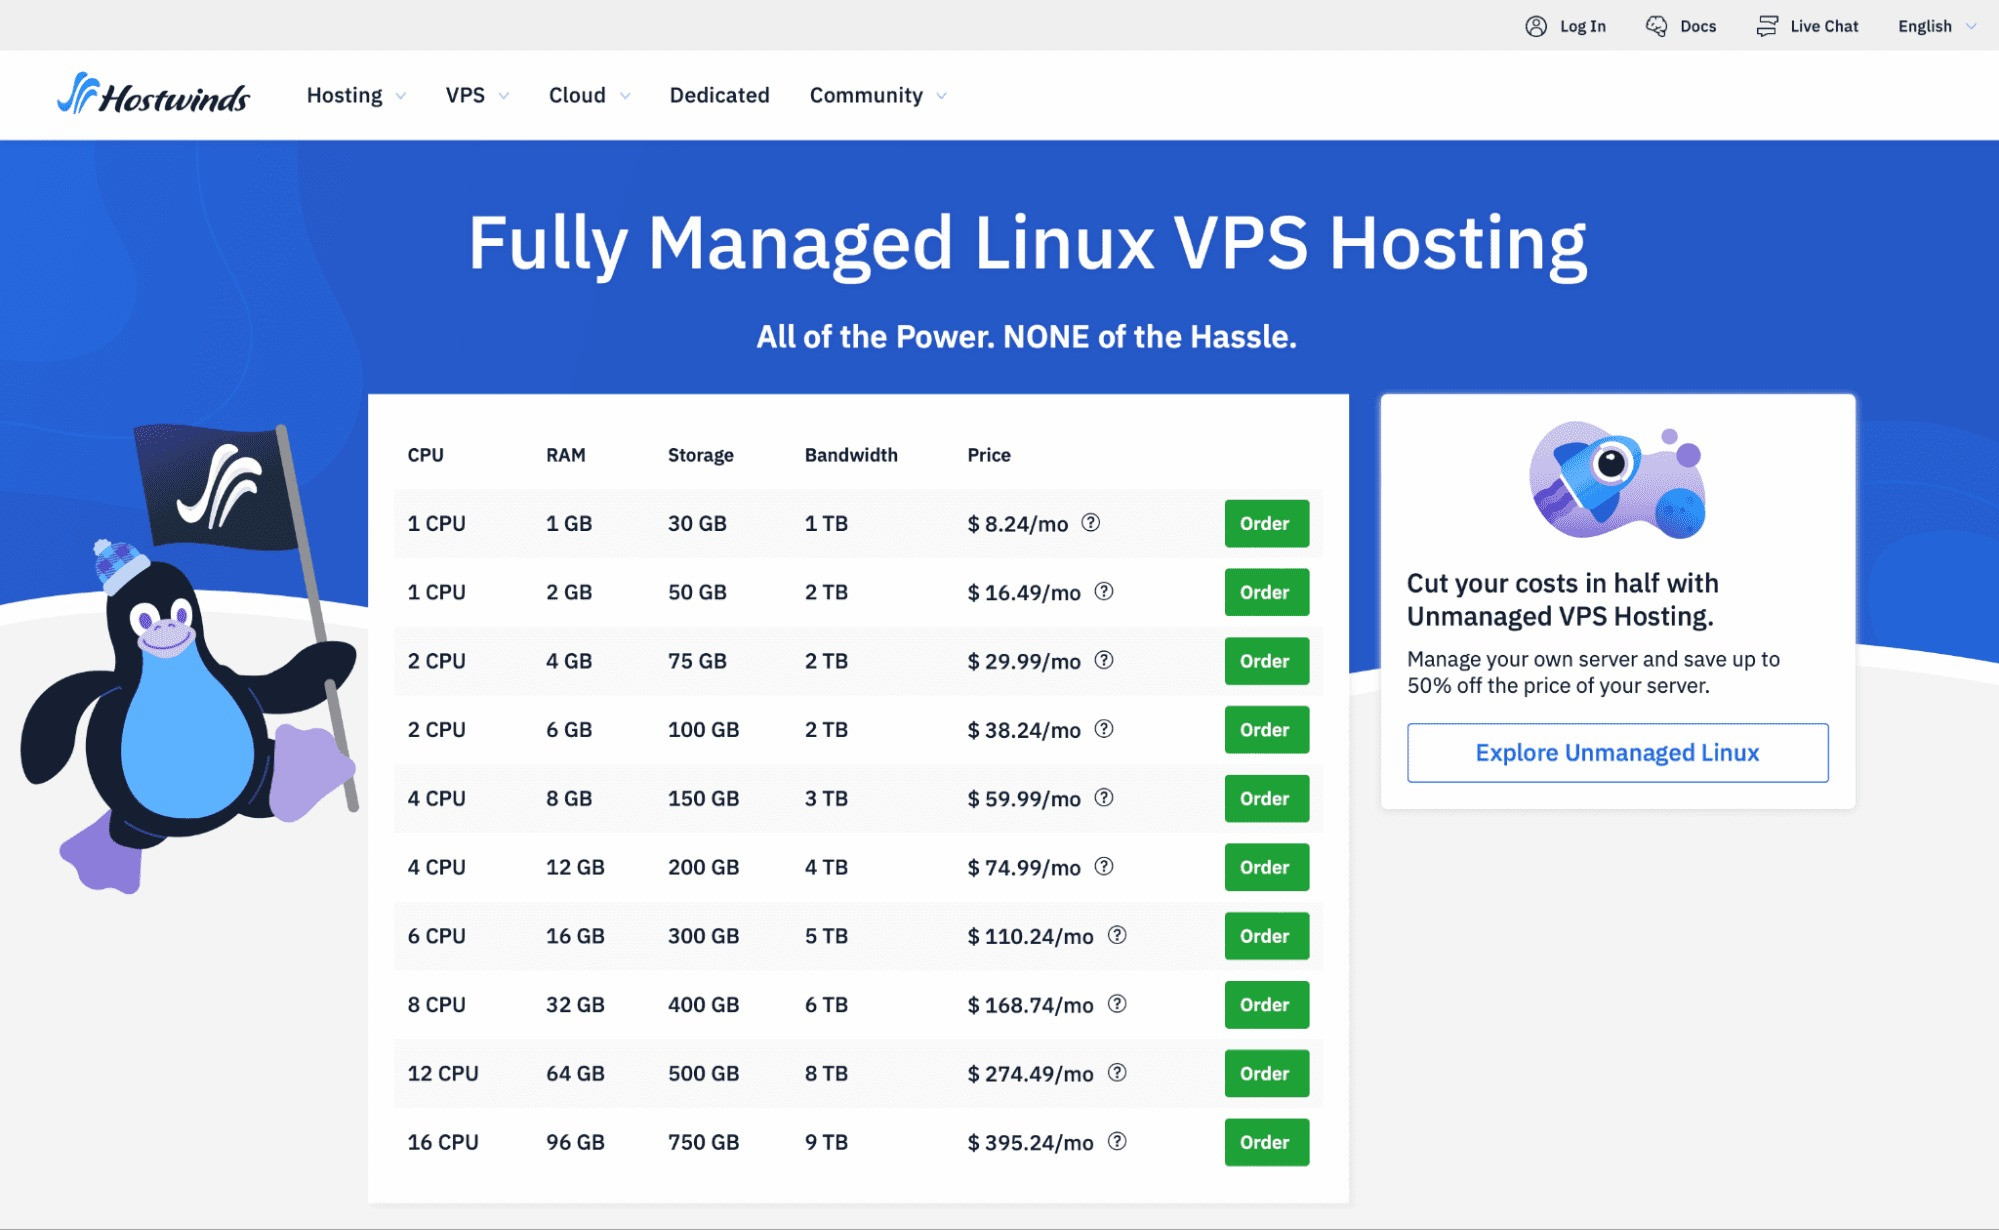
Task: Click the Storage column header
Action: (701, 455)
